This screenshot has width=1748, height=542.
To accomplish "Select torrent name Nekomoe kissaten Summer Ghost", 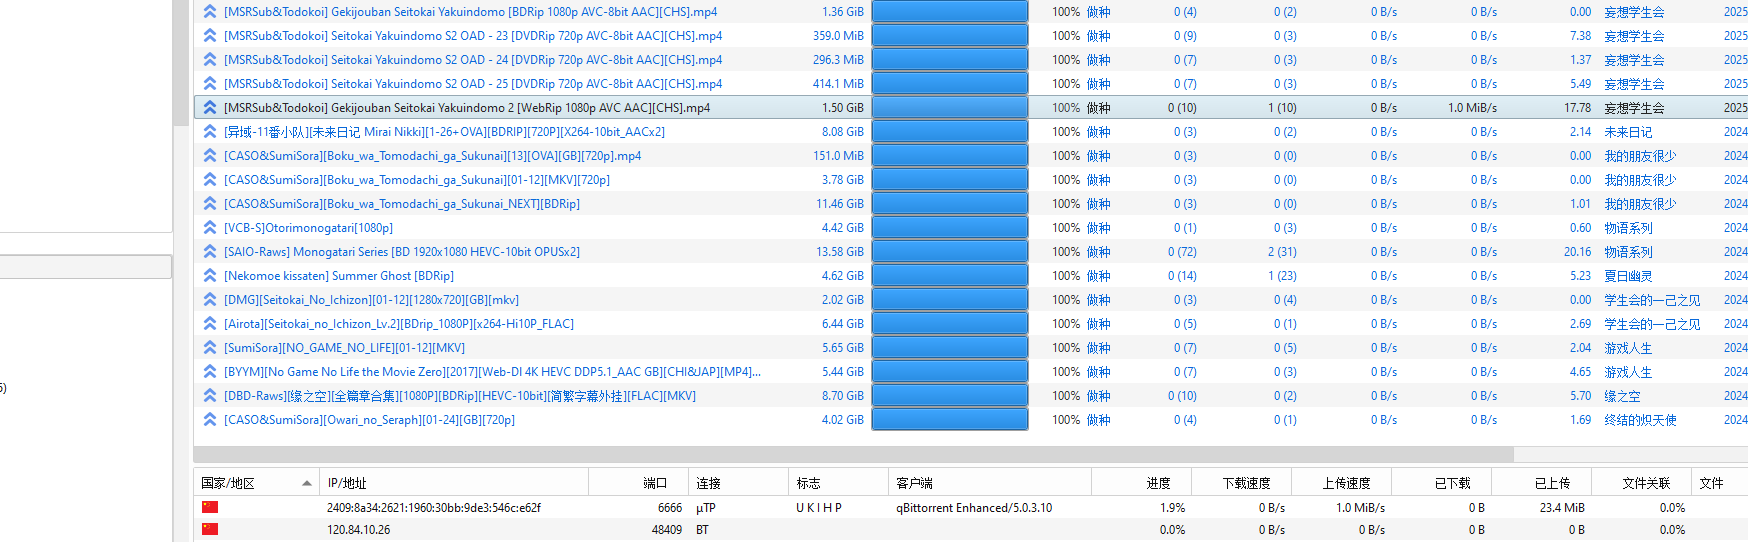I will tap(339, 276).
